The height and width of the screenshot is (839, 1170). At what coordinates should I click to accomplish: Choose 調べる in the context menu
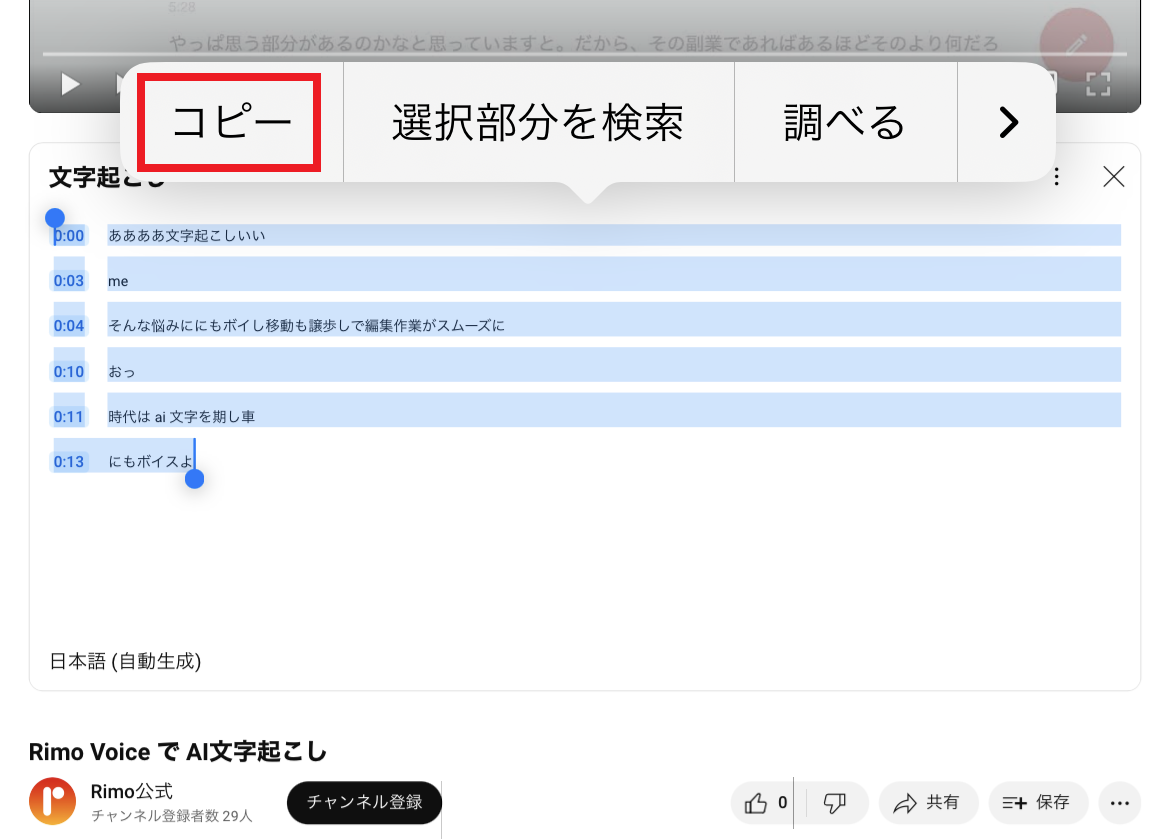[845, 122]
